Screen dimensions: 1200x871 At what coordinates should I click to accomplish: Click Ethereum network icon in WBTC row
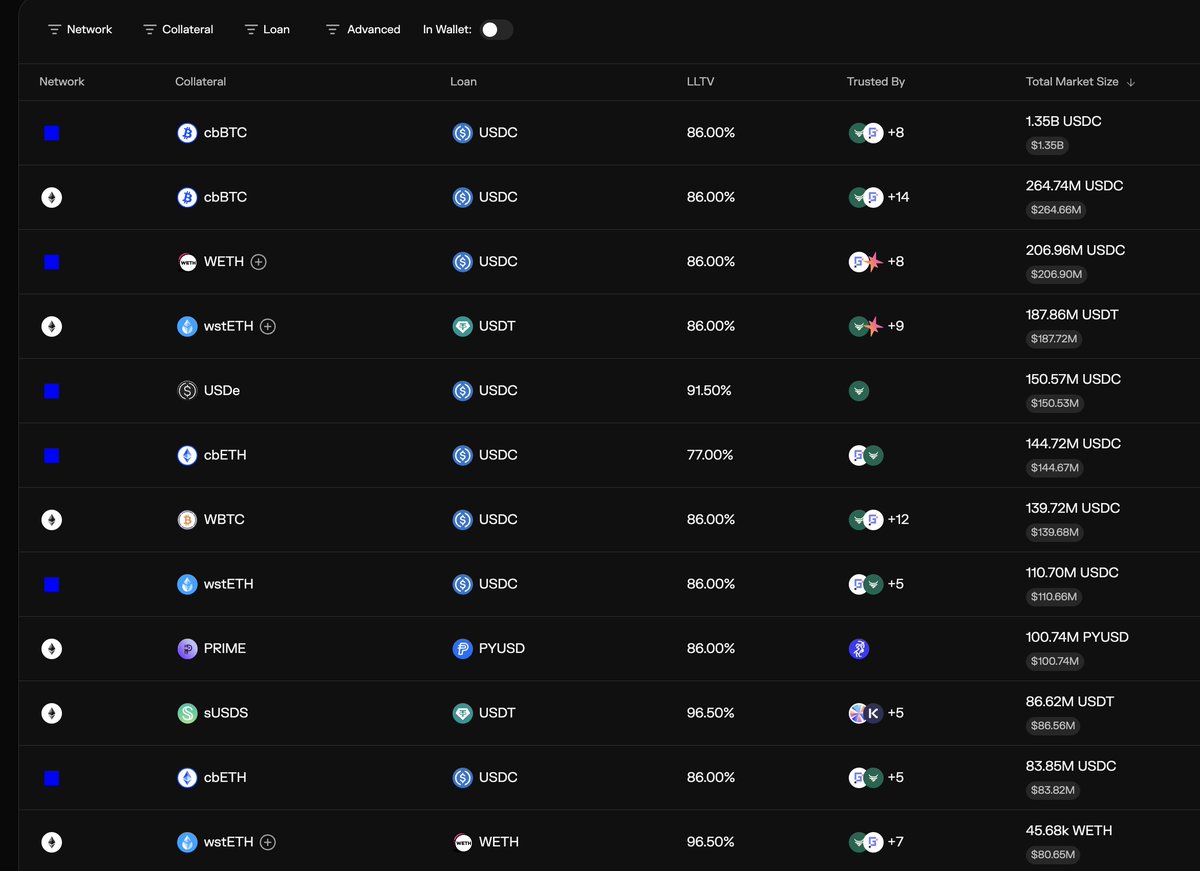point(51,520)
